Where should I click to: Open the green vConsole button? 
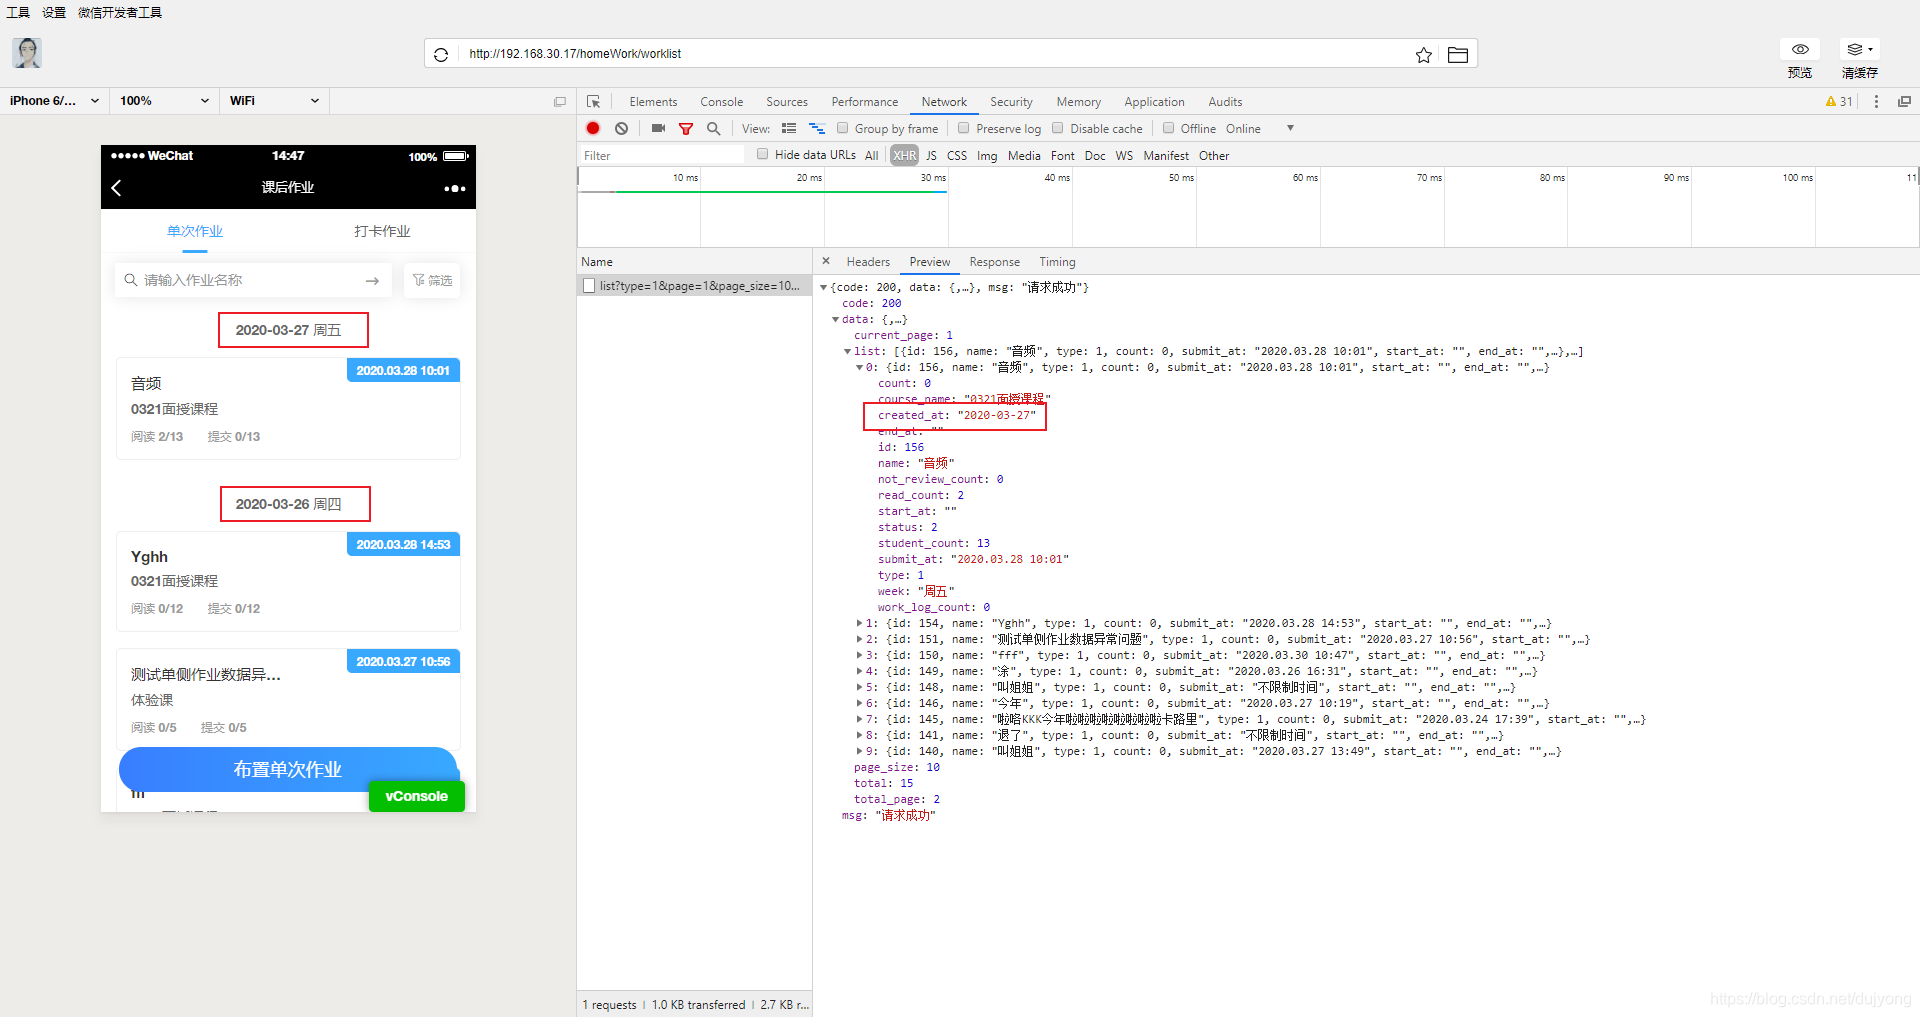(x=417, y=796)
